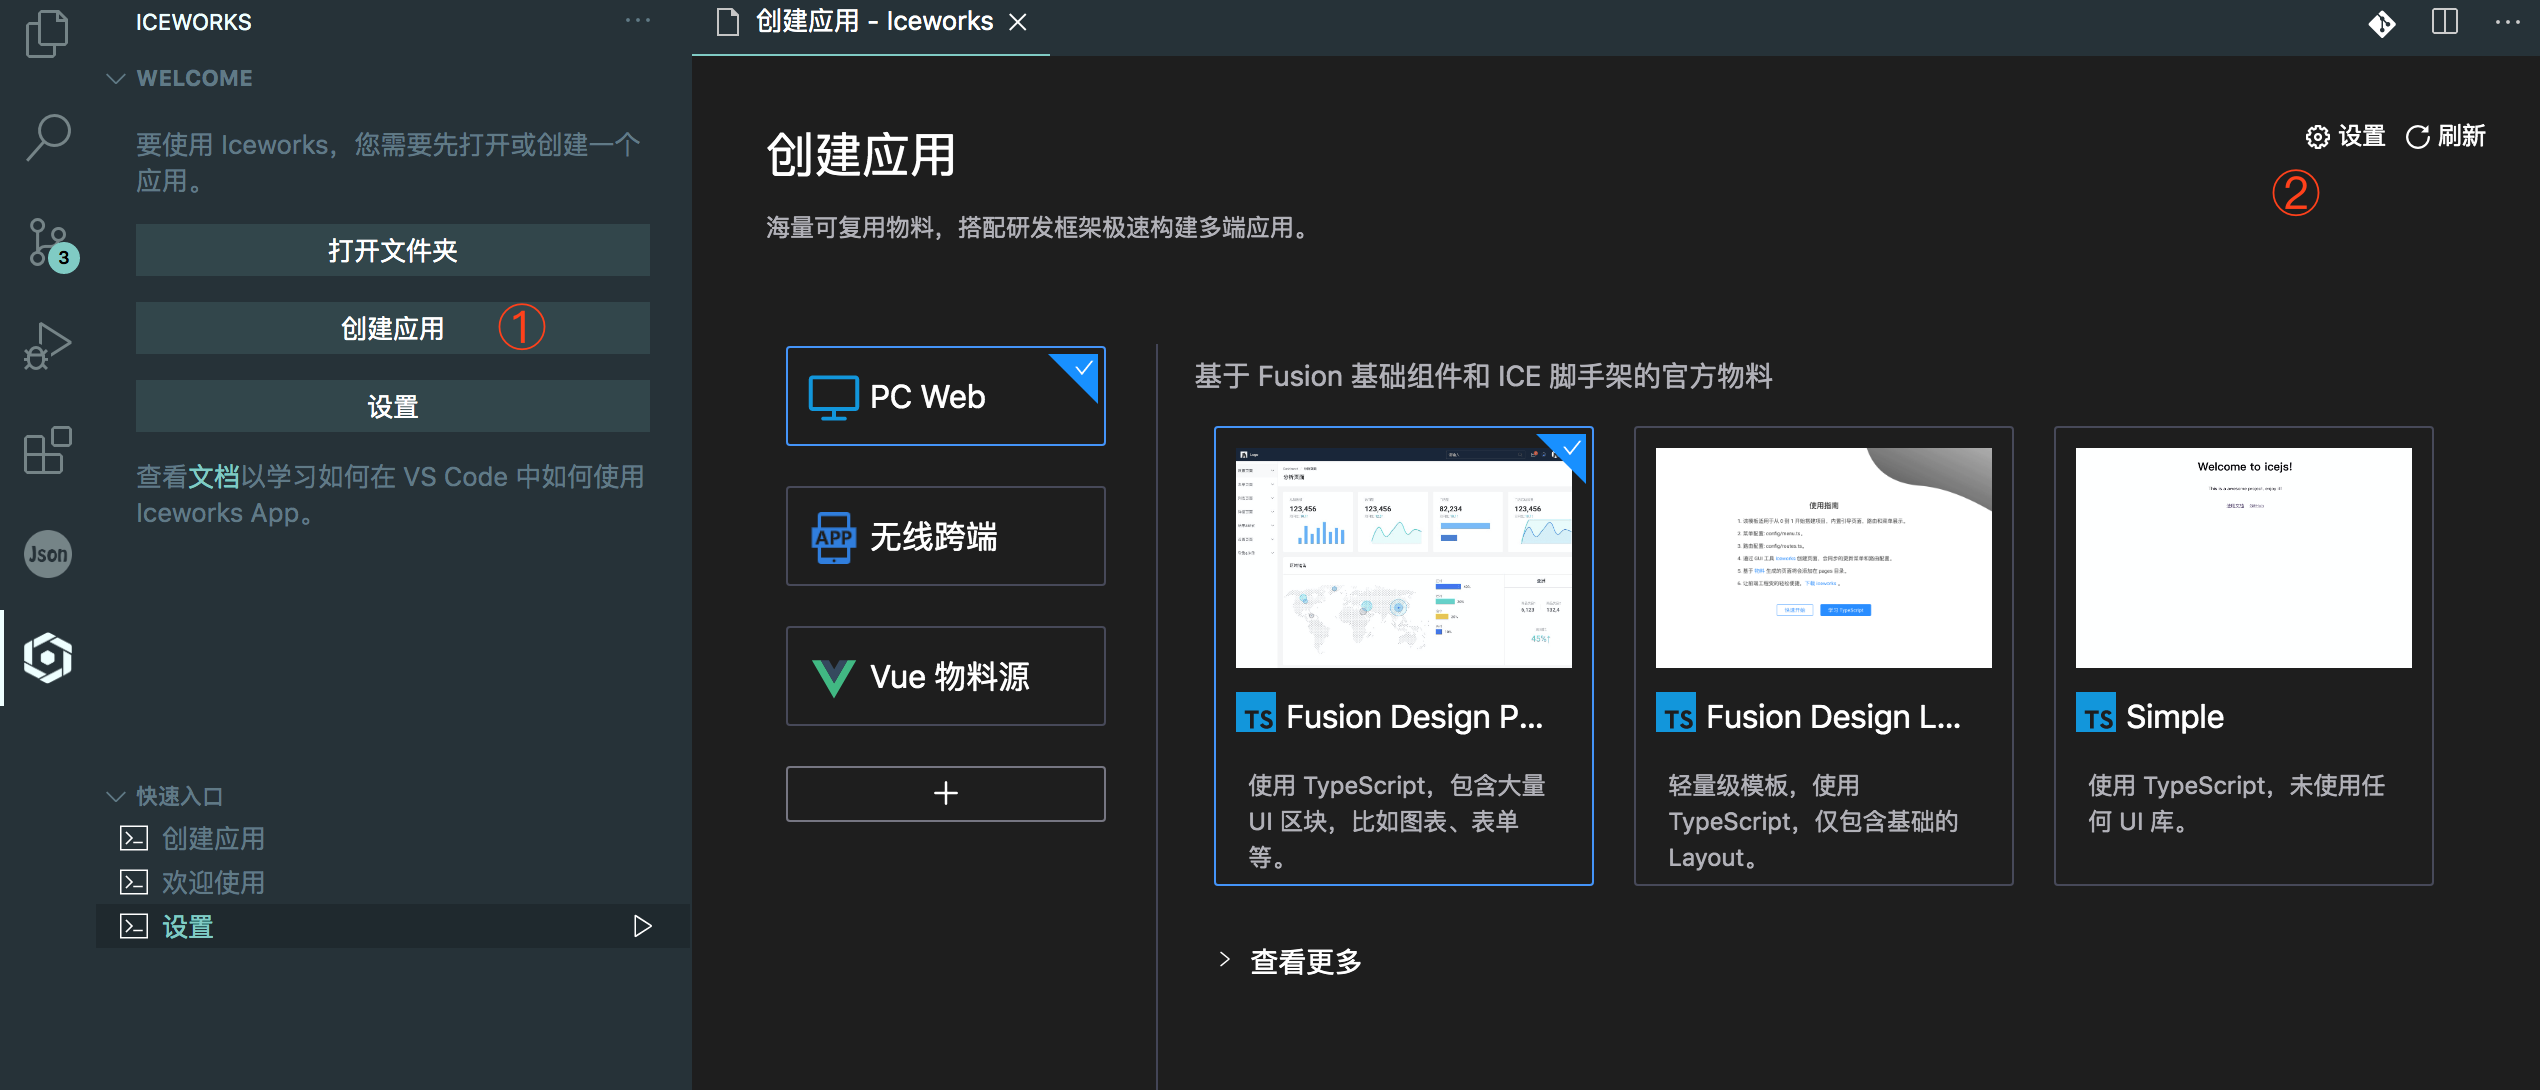
Task: Click the Fusion Design P... dashboard thumbnail
Action: click(x=1403, y=558)
